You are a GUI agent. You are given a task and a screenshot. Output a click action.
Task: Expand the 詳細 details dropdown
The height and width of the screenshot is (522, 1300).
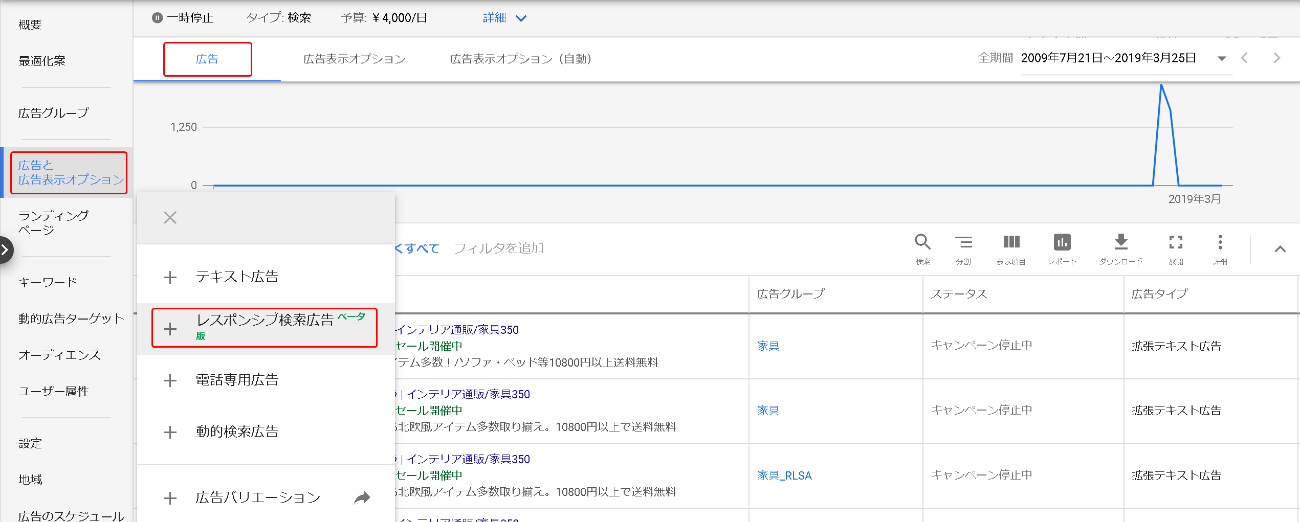[x=504, y=17]
